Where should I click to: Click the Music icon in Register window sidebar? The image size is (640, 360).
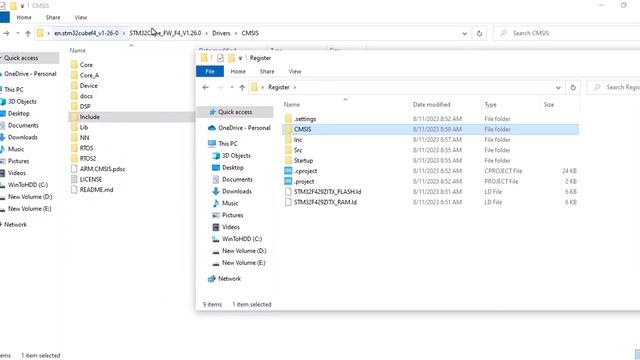[x=216, y=203]
